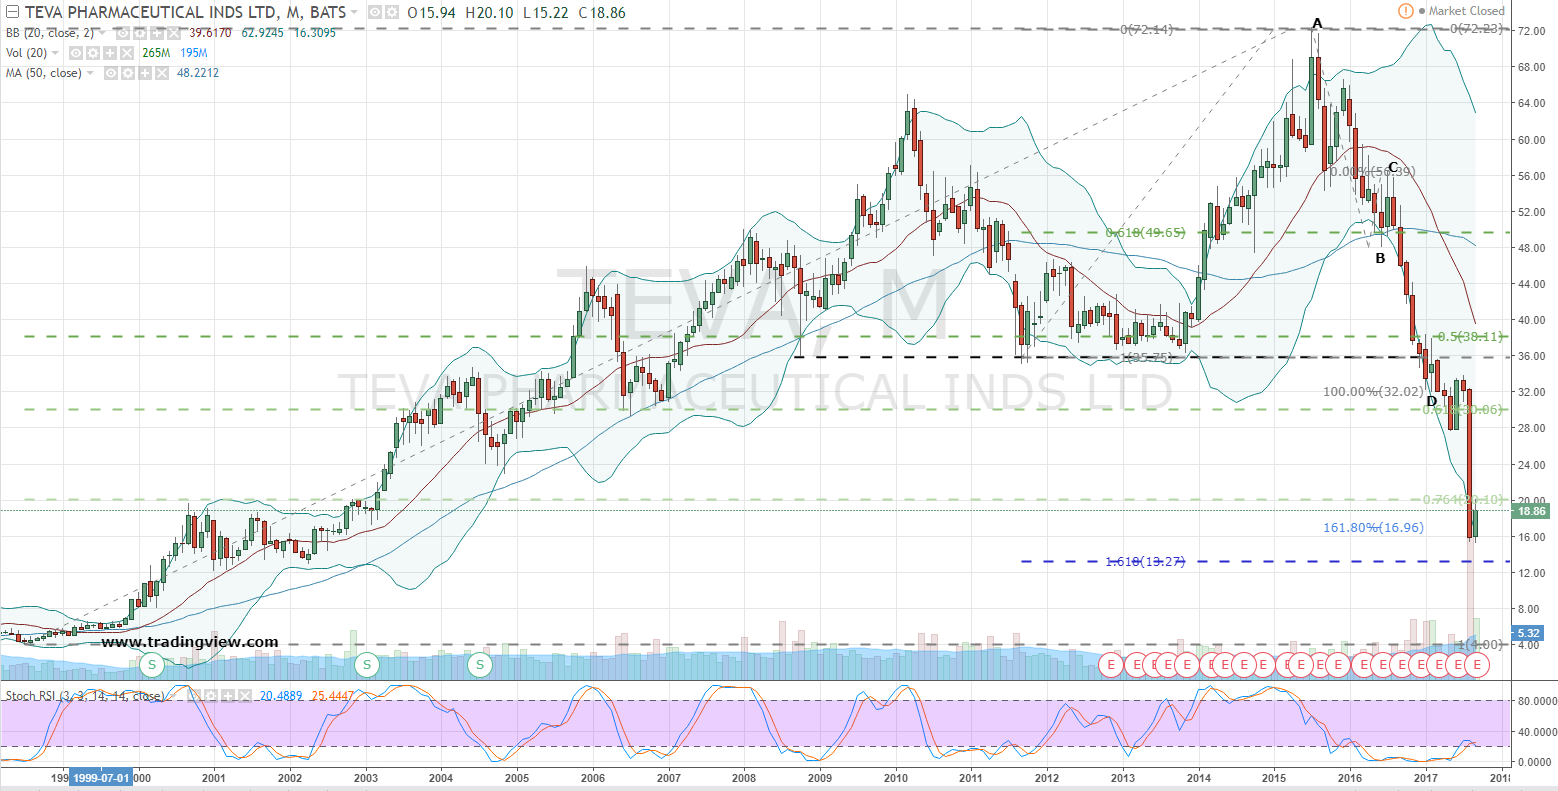Hide the TEVA main series with eye icon
This screenshot has width=1558, height=791.
[x=375, y=13]
